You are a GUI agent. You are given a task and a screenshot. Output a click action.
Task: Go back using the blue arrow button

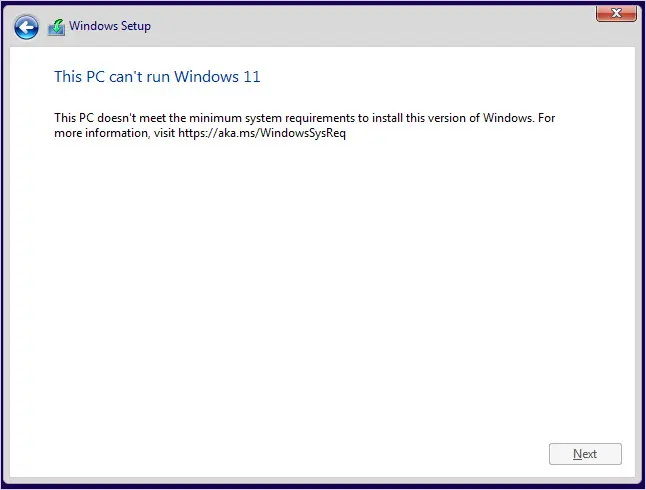tap(26, 27)
